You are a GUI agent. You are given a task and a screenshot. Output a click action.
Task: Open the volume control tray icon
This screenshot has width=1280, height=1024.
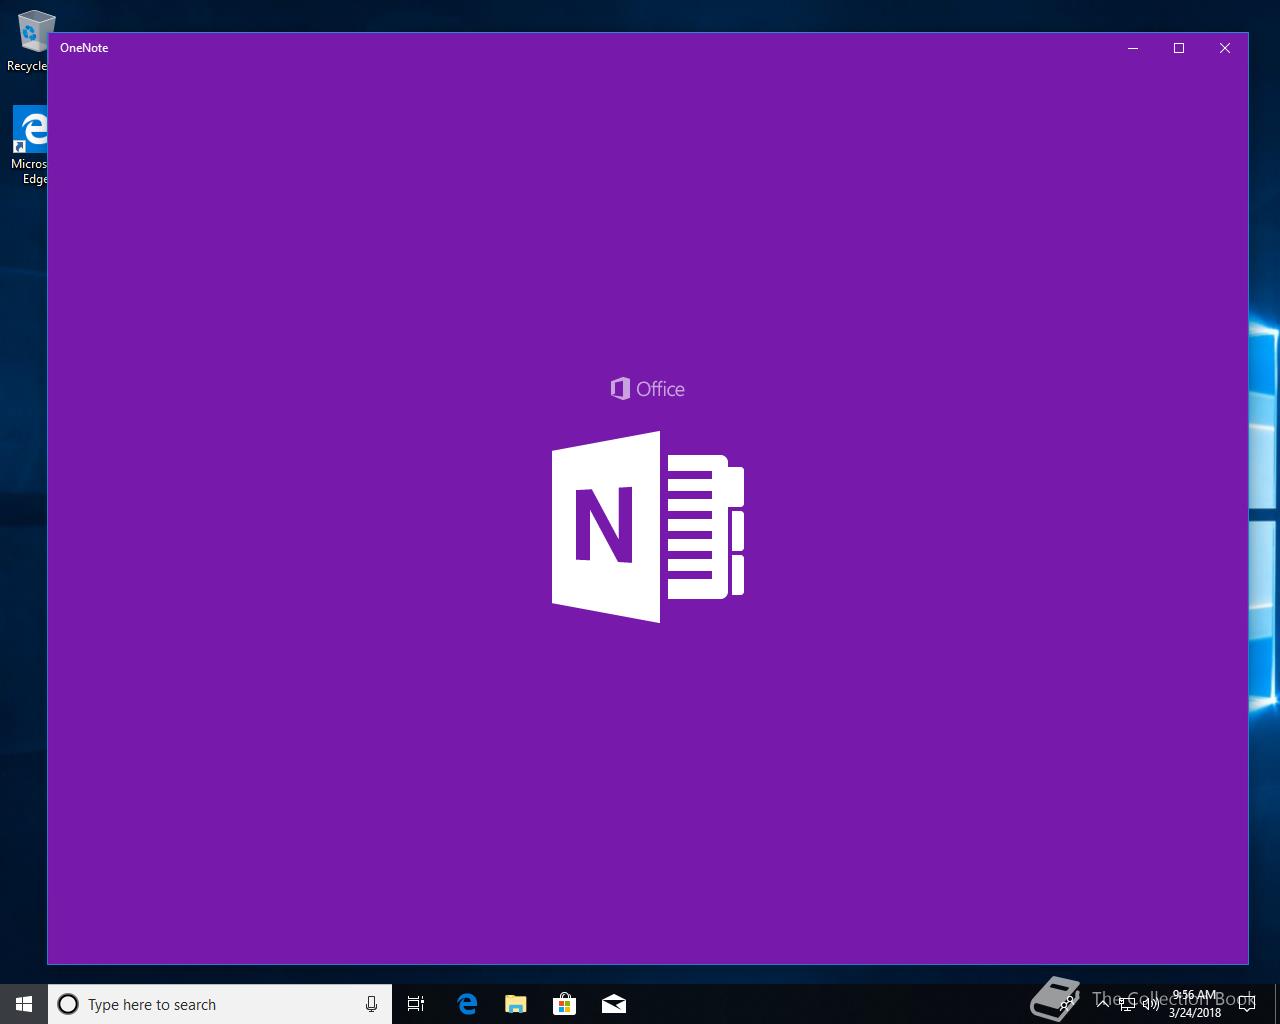point(1151,1004)
